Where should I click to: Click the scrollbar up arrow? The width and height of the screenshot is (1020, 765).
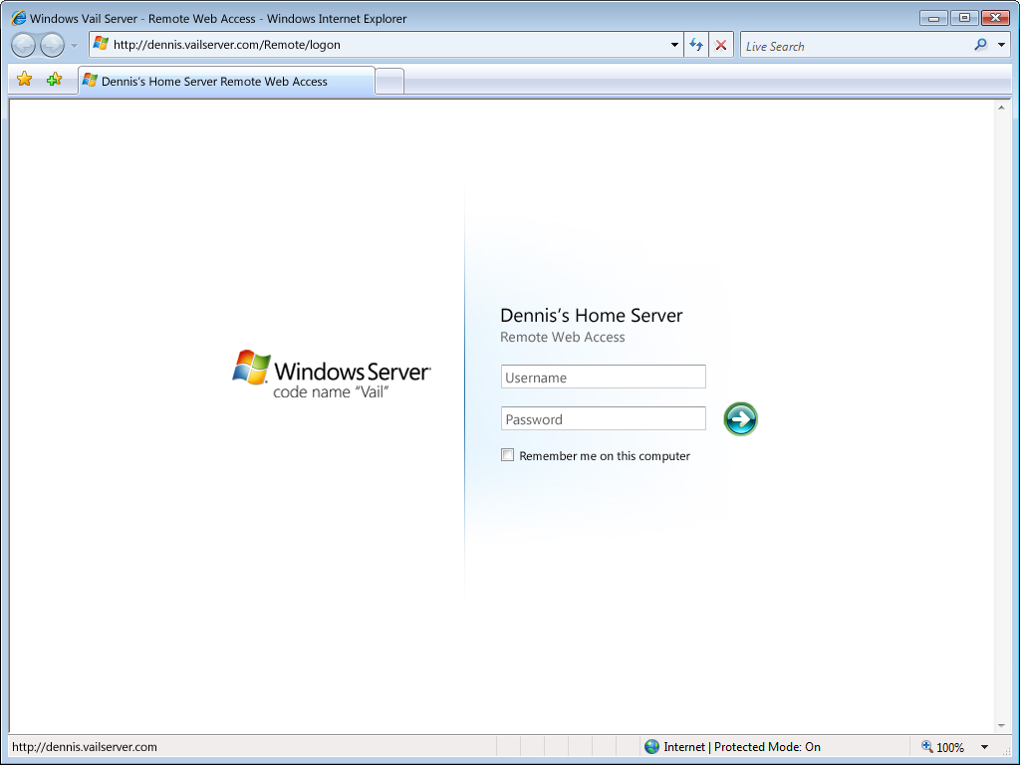tap(1001, 108)
